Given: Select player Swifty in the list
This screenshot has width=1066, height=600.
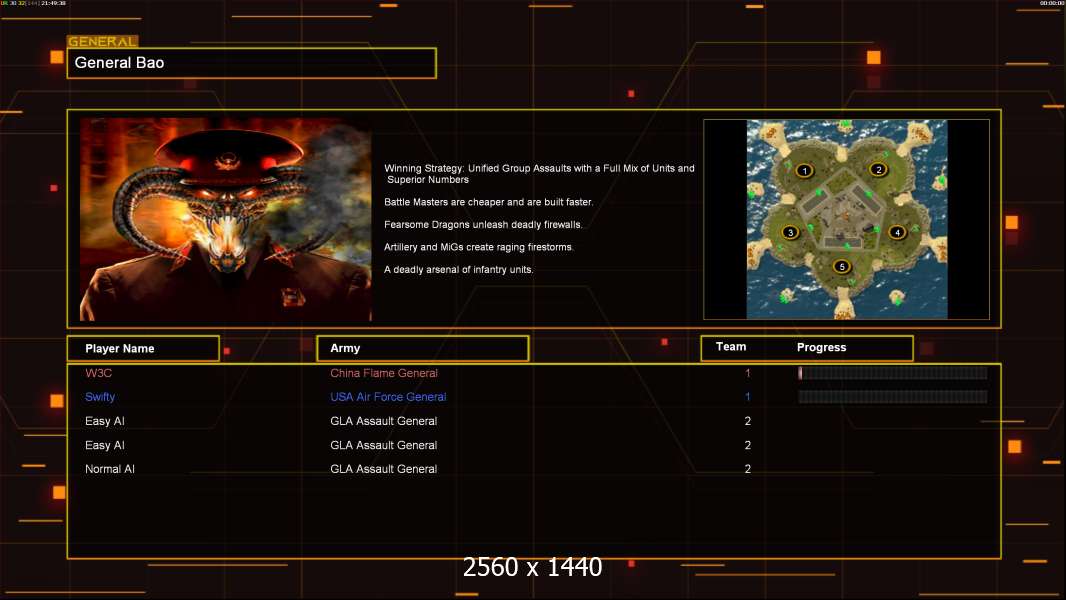Looking at the screenshot, I should pos(100,397).
